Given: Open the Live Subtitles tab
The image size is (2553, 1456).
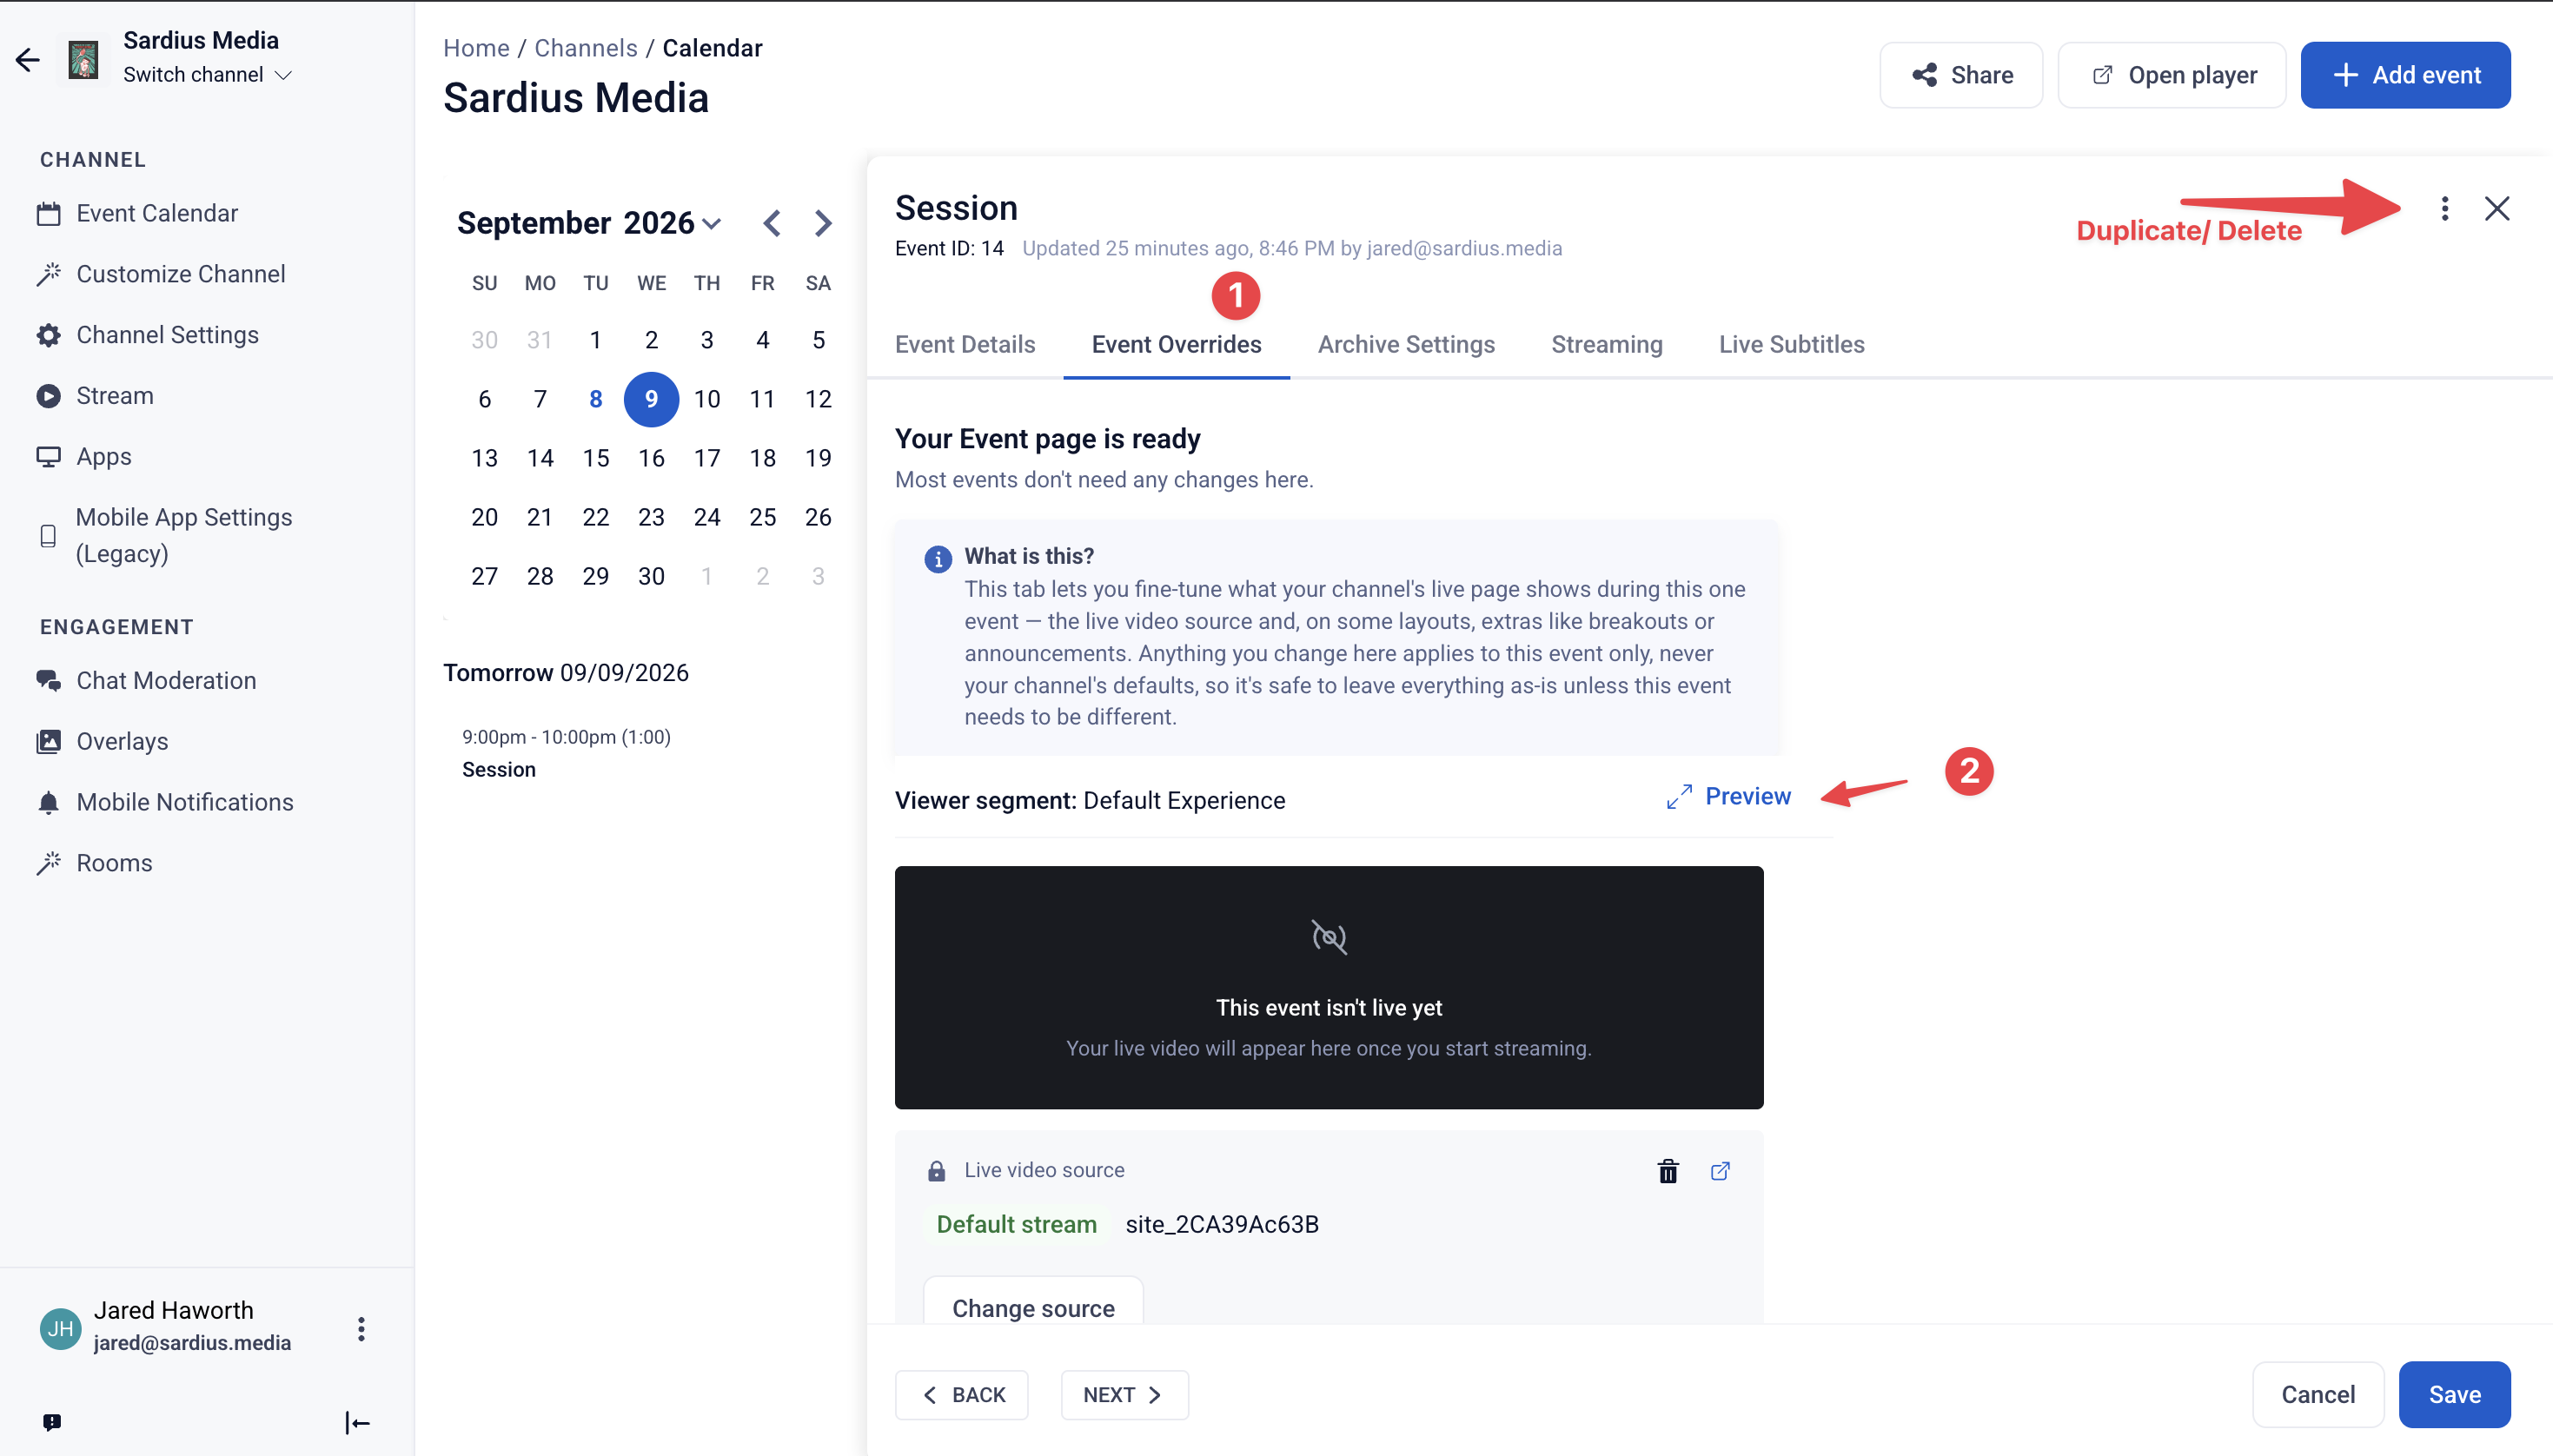Looking at the screenshot, I should coord(1791,345).
